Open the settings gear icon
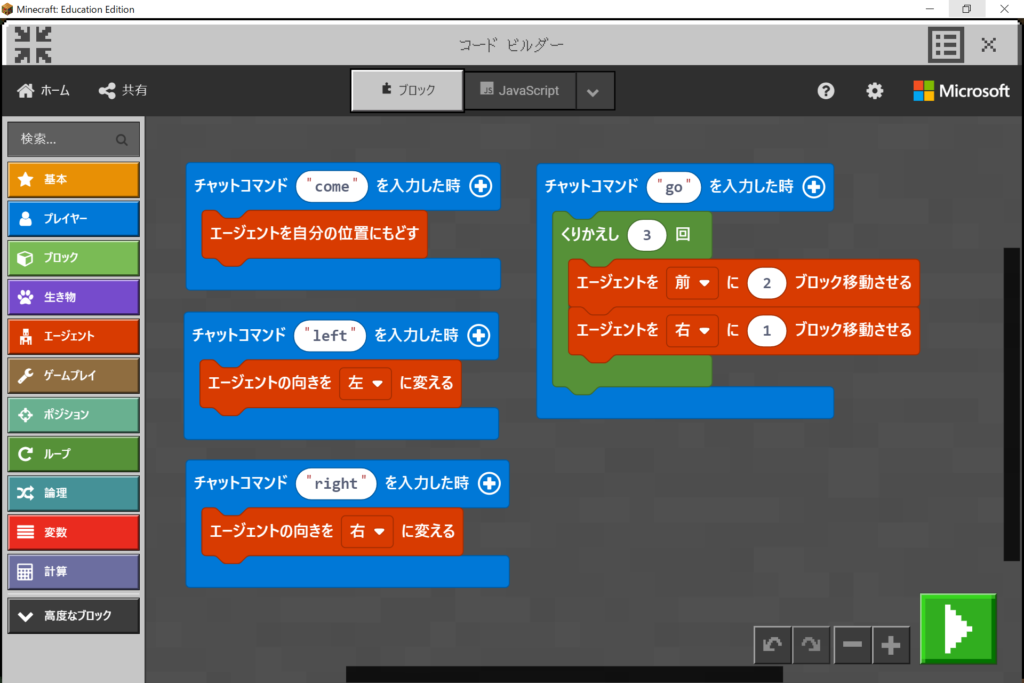The width and height of the screenshot is (1024, 683). [x=875, y=91]
